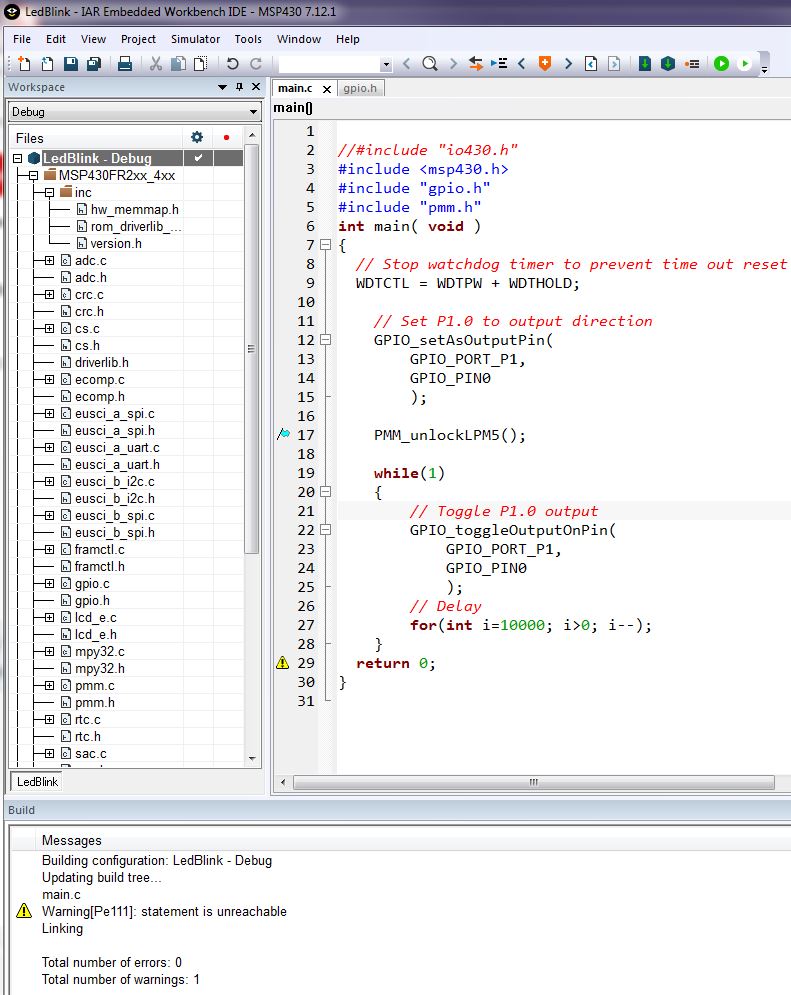Click the warning icon on line 29
This screenshot has height=995, width=791.
pyautogui.click(x=283, y=663)
